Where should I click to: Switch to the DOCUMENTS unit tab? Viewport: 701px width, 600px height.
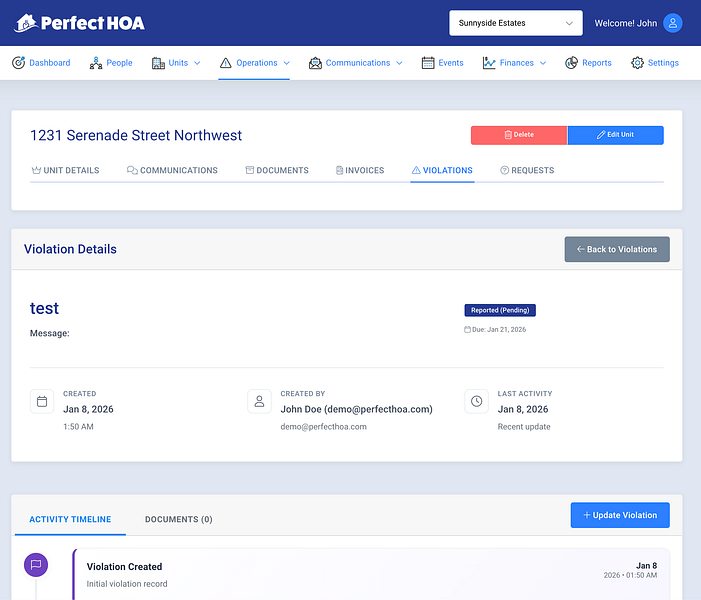tap(277, 170)
